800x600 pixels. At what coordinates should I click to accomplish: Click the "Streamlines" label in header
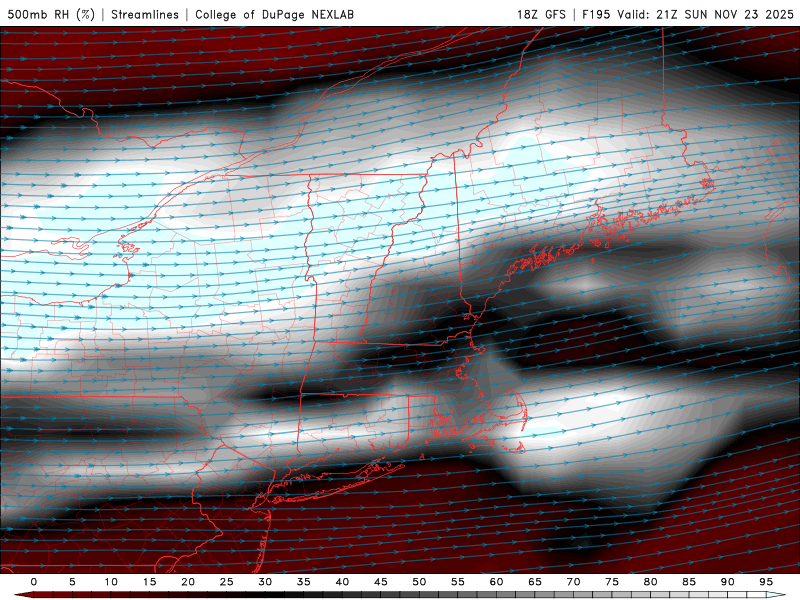tap(145, 14)
